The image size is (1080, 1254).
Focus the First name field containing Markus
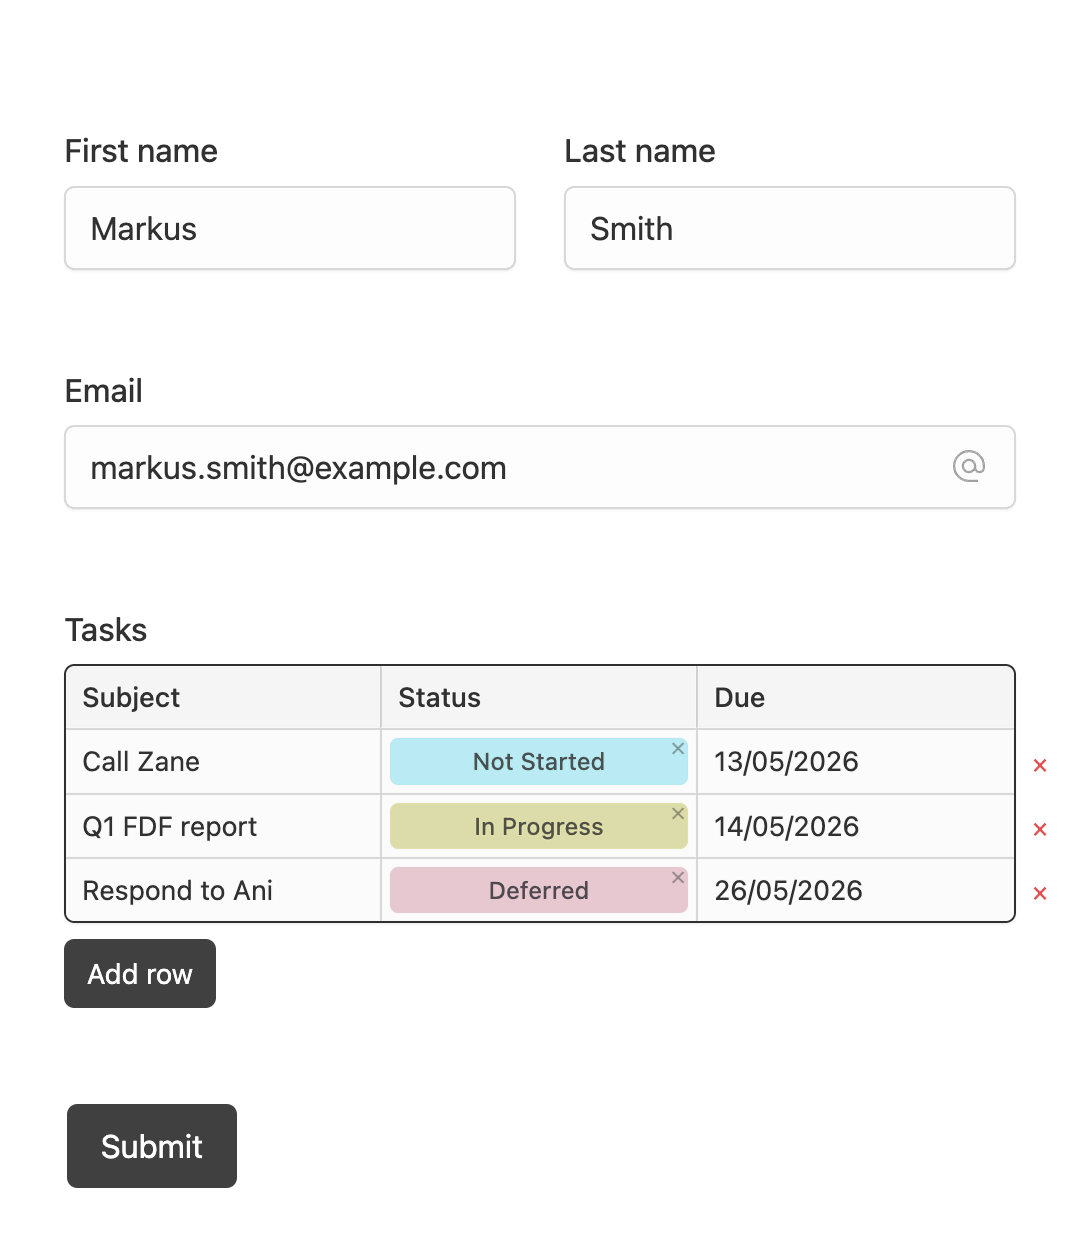pos(290,228)
